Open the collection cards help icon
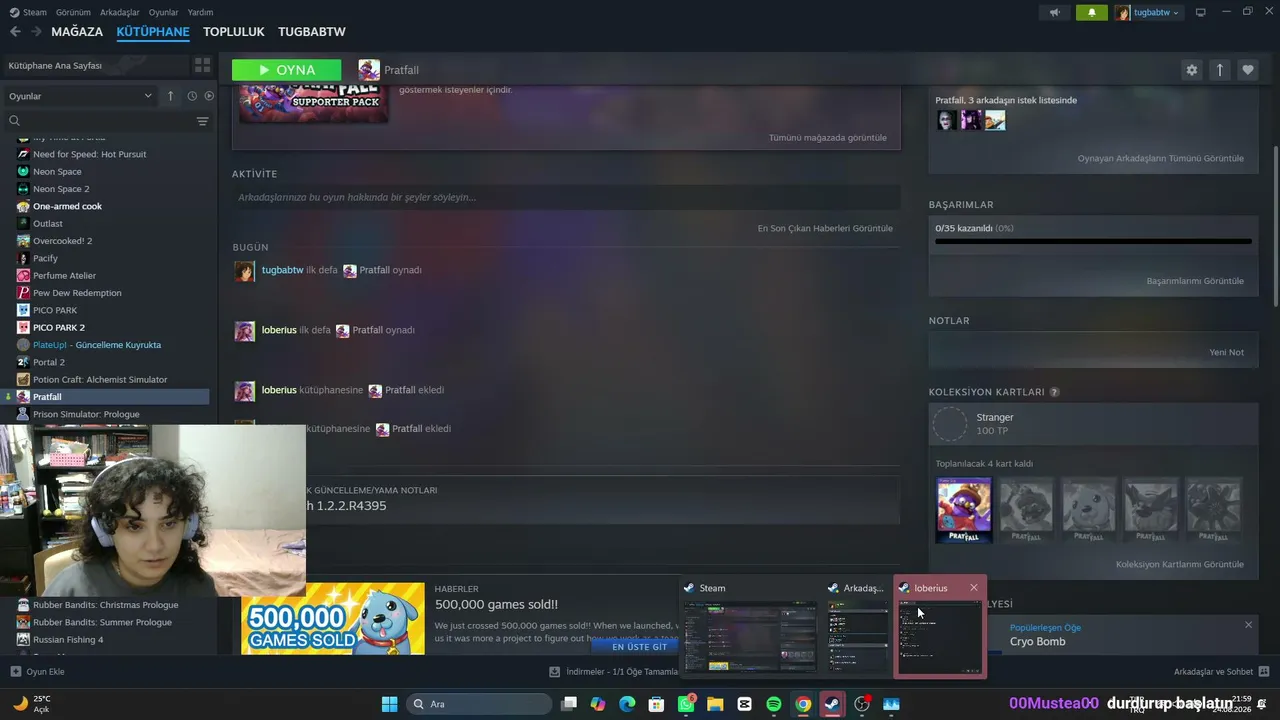Viewport: 1280px width, 720px height. pos(1054,392)
